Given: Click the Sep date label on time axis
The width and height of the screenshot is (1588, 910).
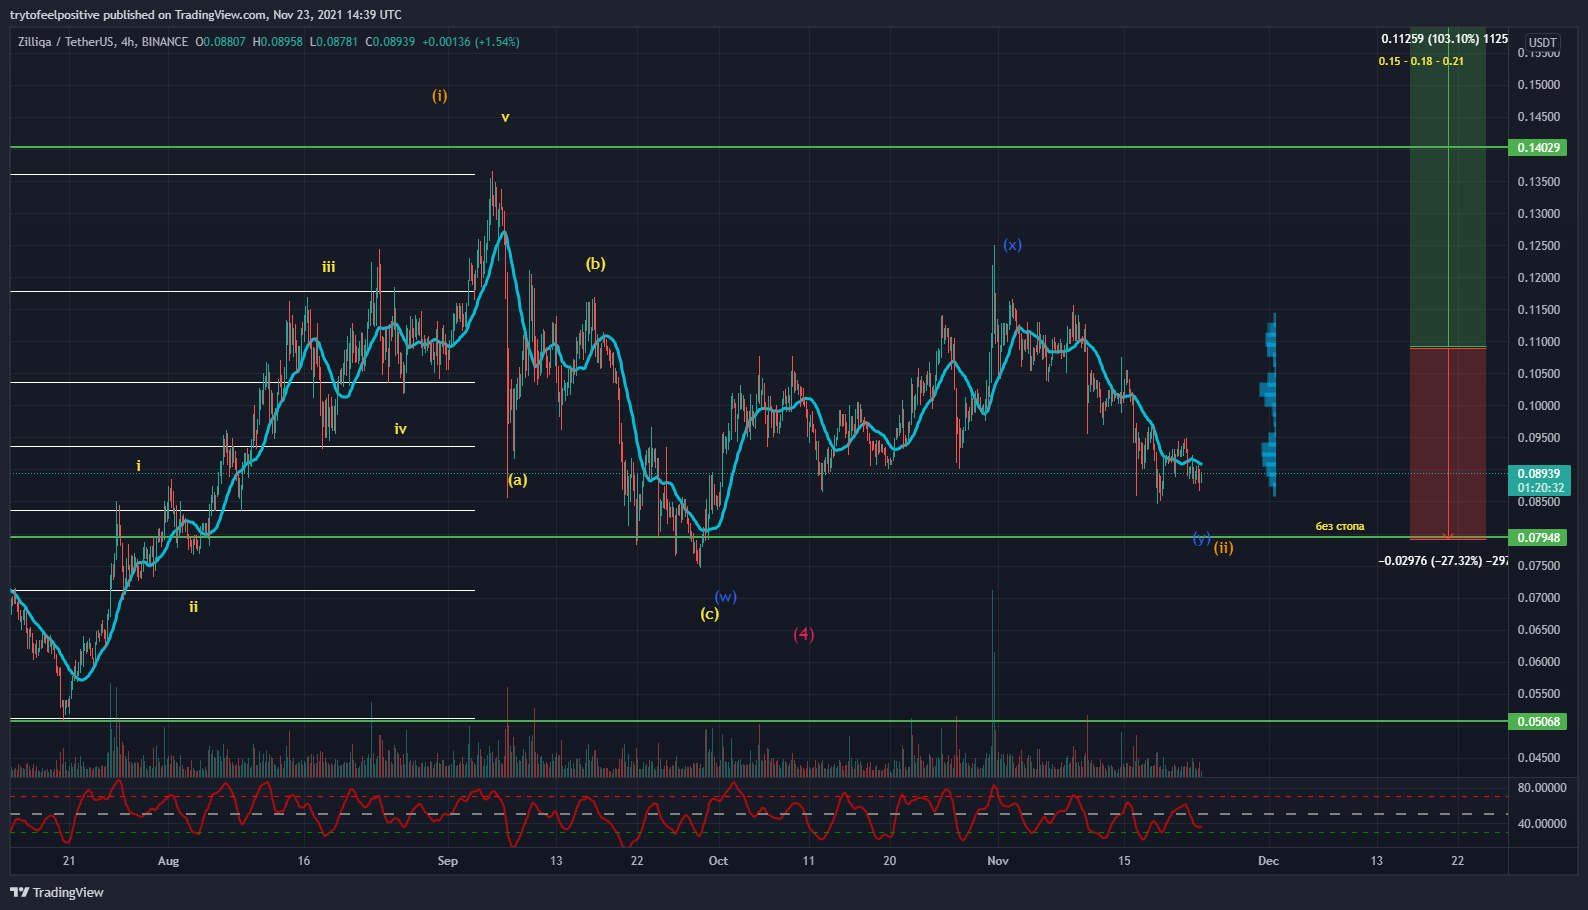Looking at the screenshot, I should click(447, 861).
